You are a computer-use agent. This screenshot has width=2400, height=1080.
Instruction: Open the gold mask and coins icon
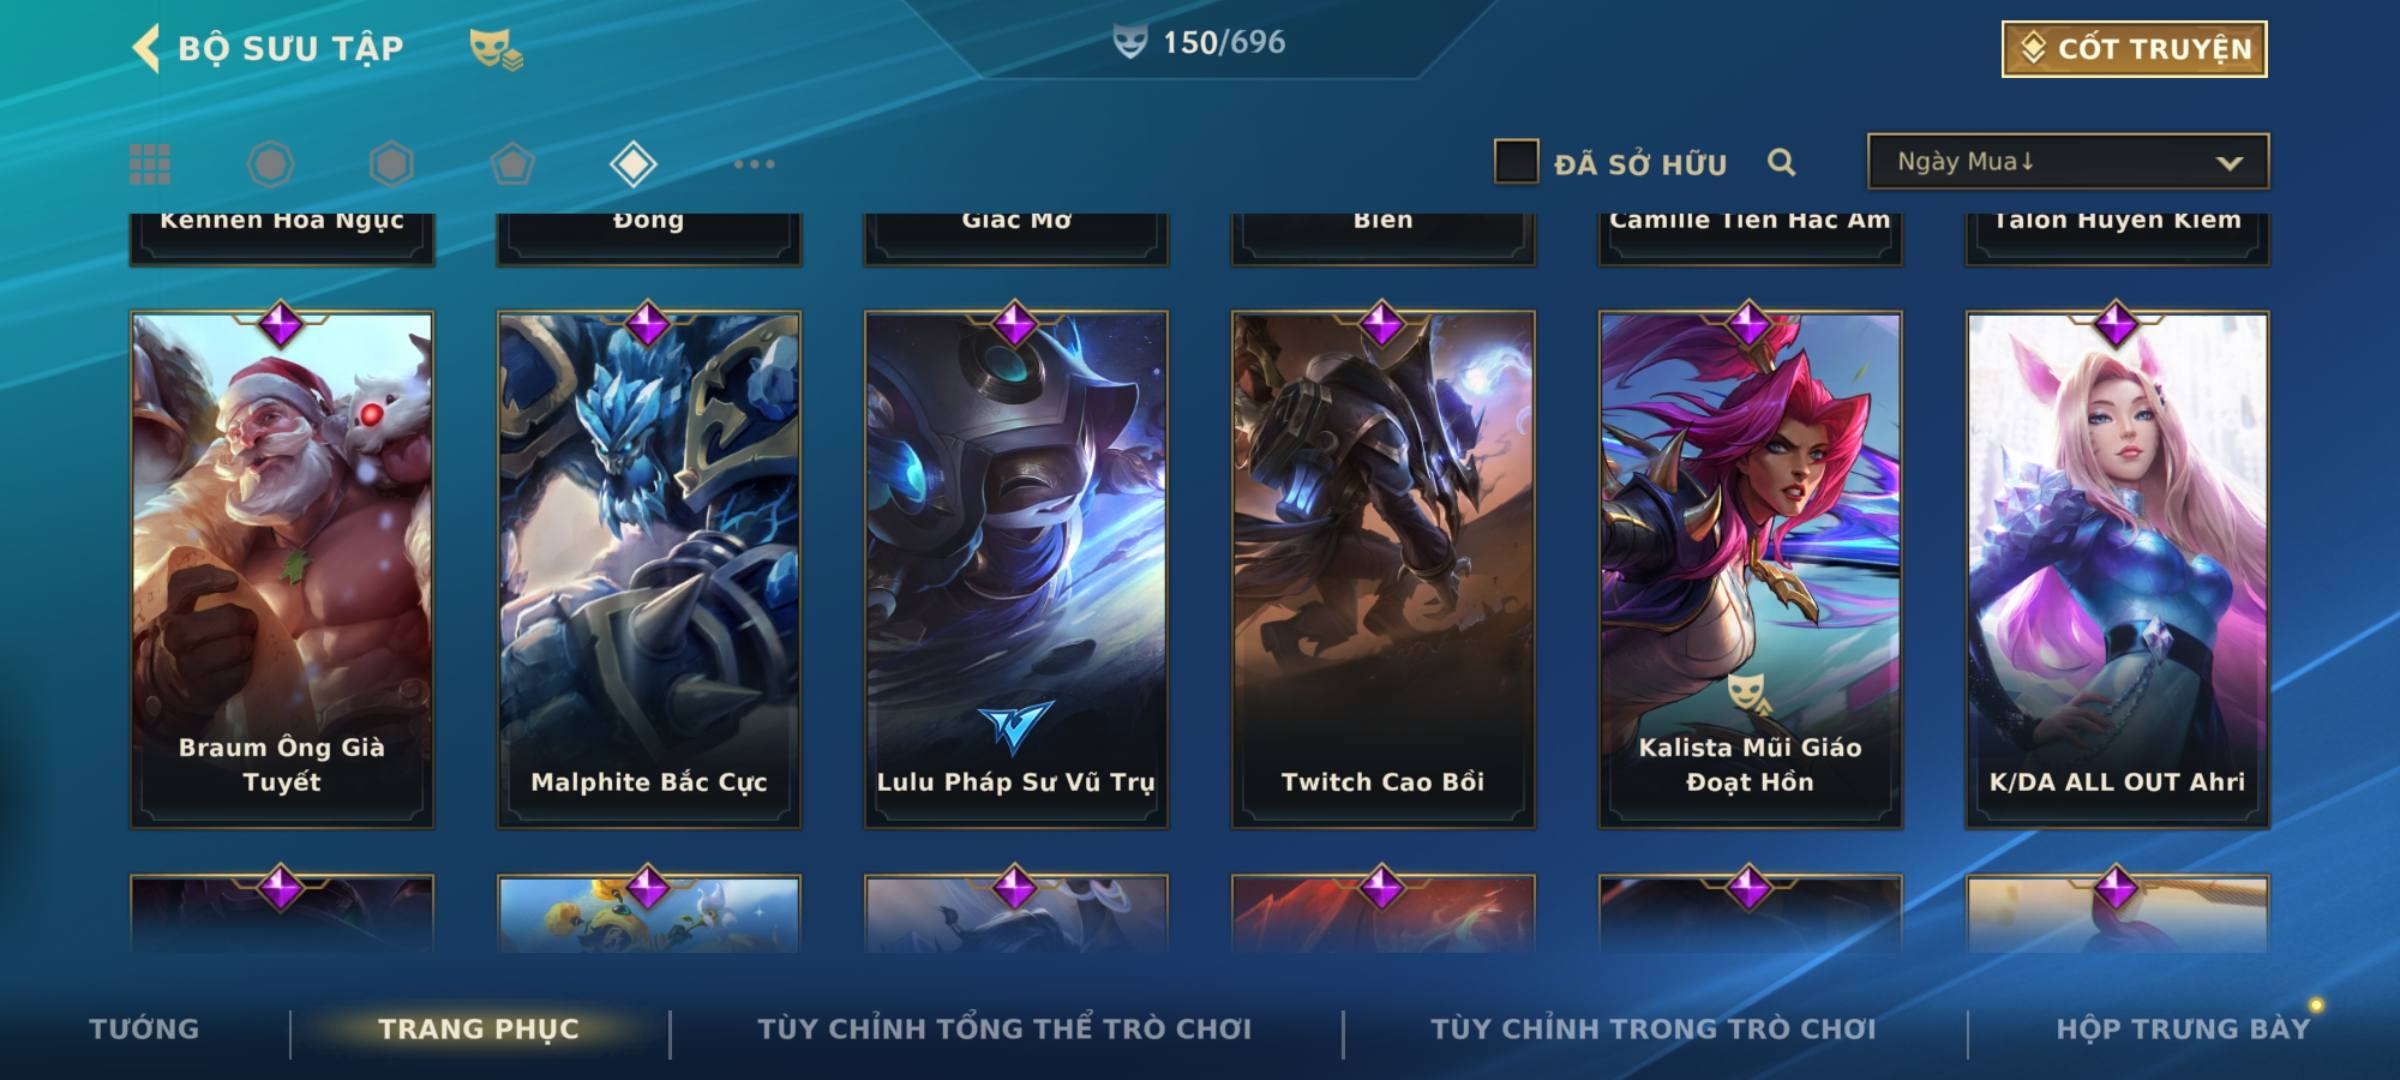click(496, 49)
